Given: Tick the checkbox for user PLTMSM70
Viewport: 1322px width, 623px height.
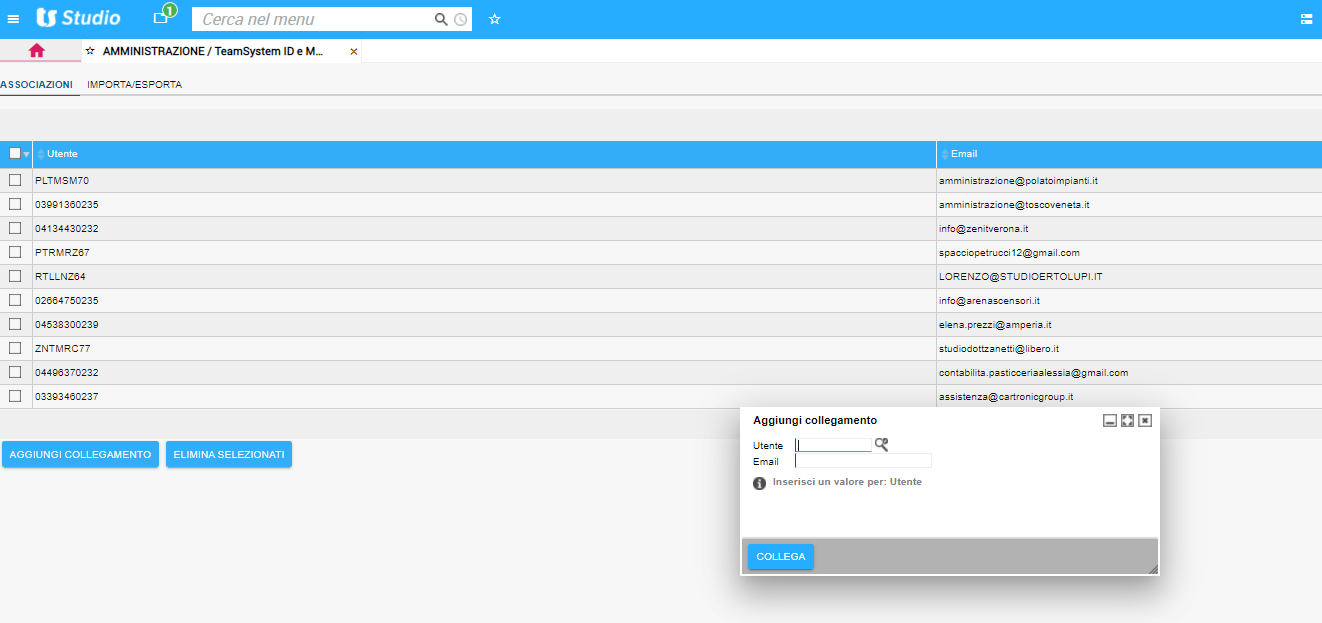Looking at the screenshot, I should click(15, 180).
